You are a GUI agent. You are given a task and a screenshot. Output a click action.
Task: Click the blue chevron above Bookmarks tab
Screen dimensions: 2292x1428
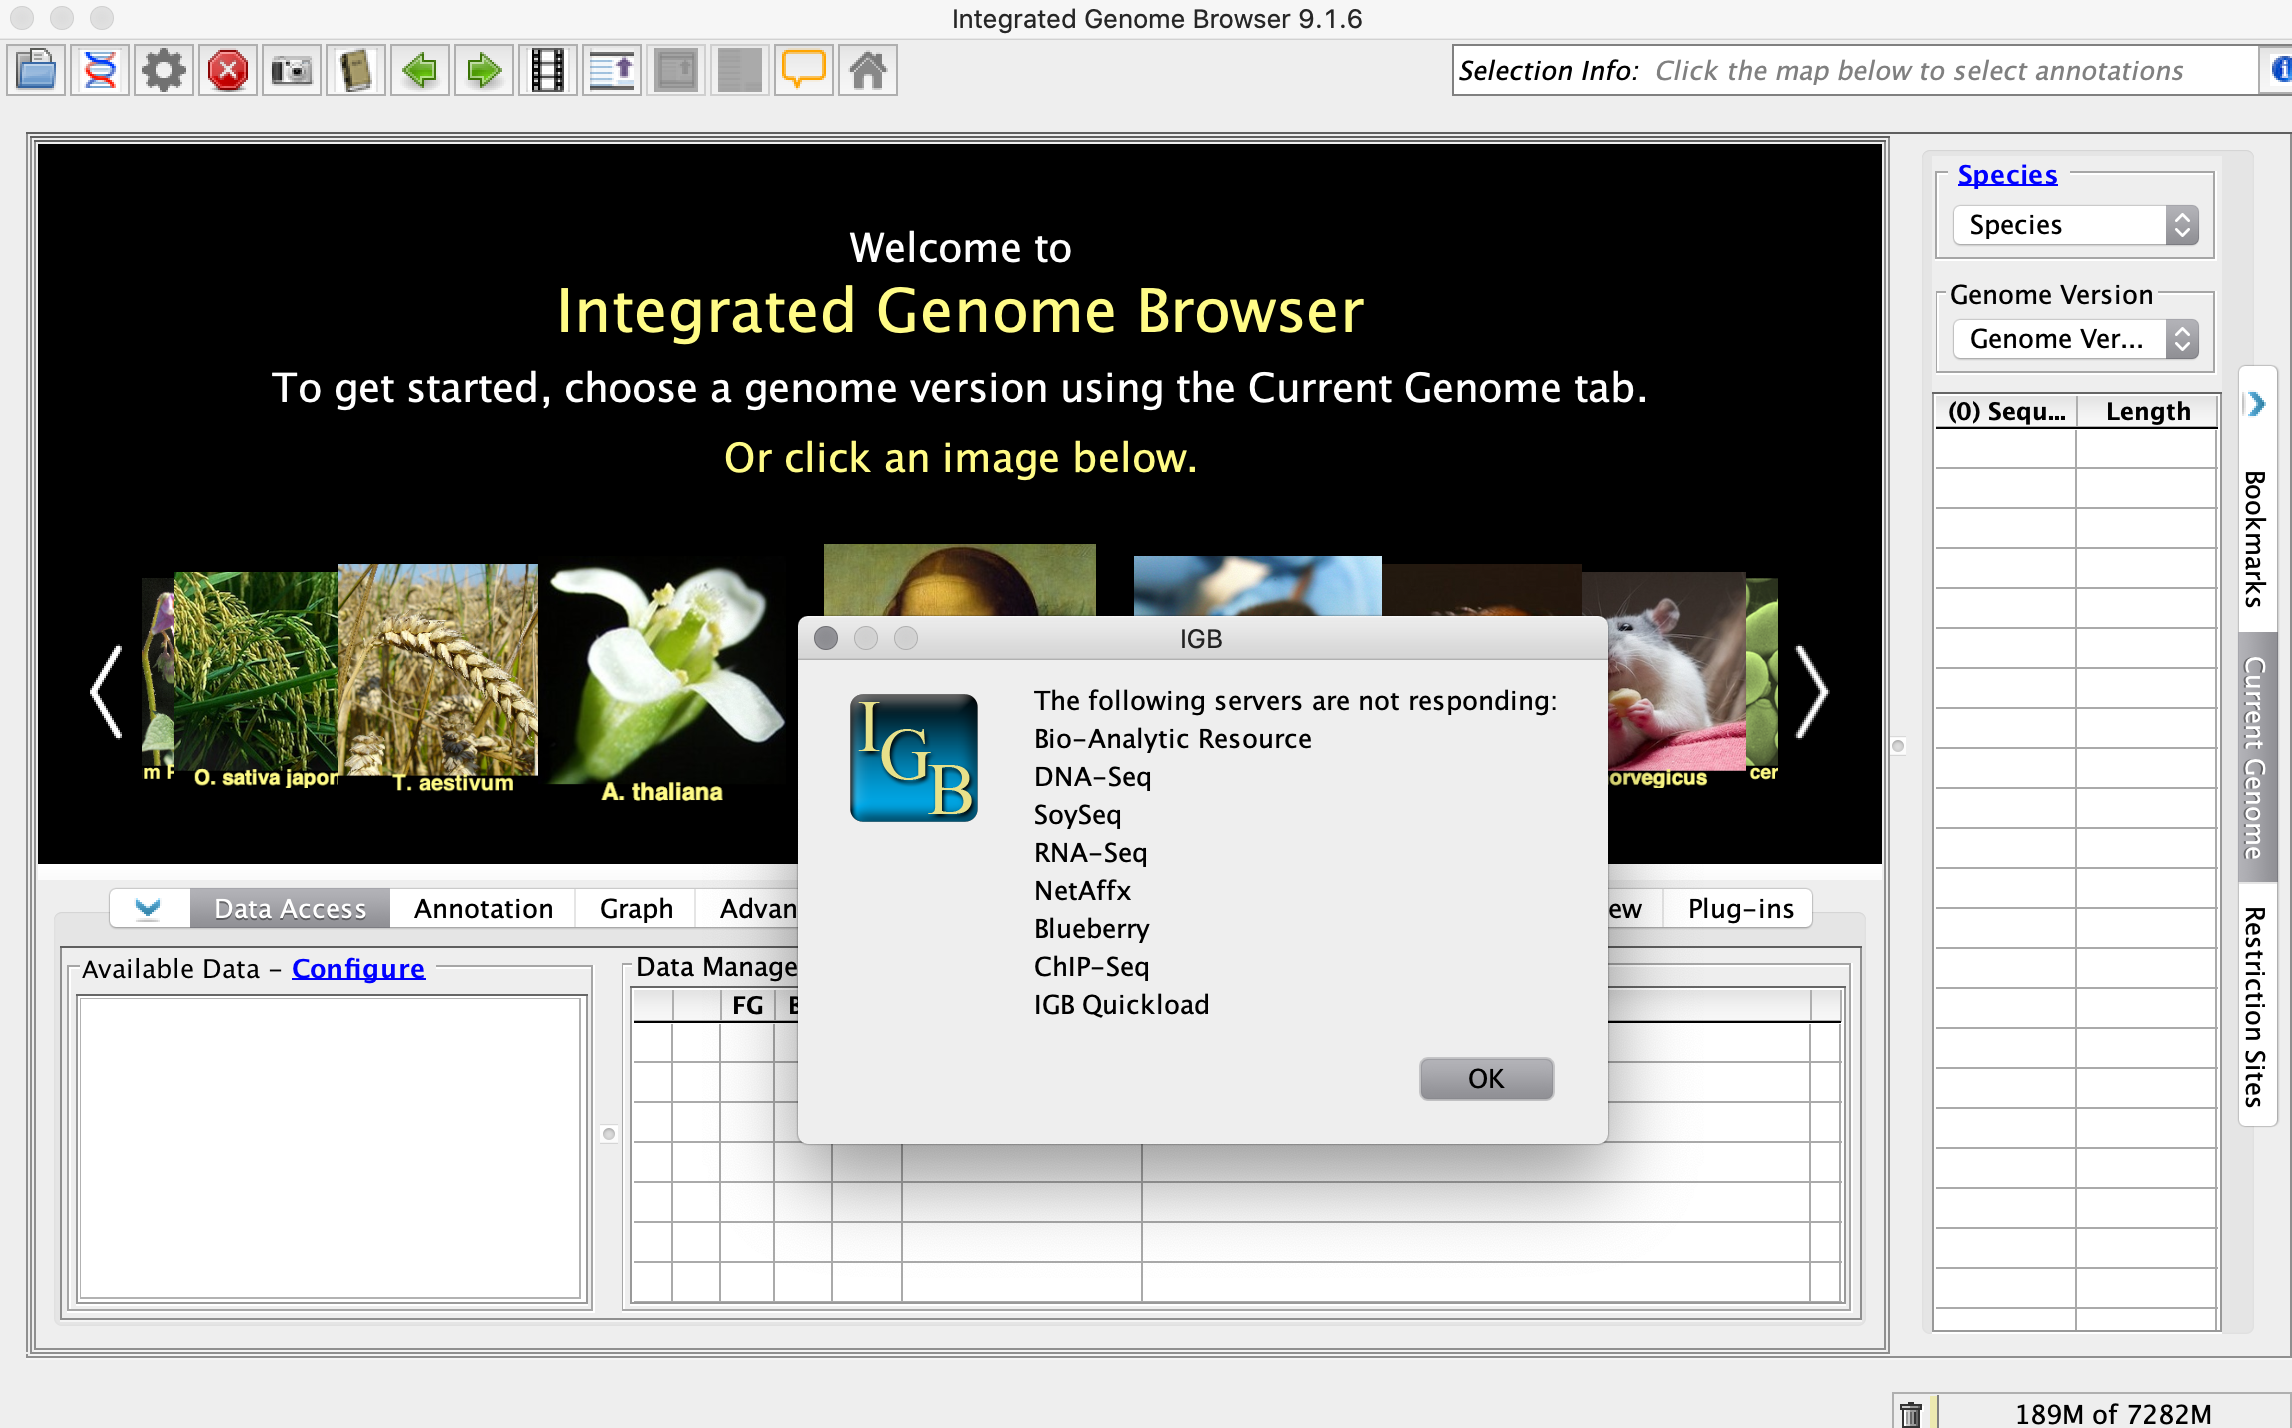coord(2256,404)
